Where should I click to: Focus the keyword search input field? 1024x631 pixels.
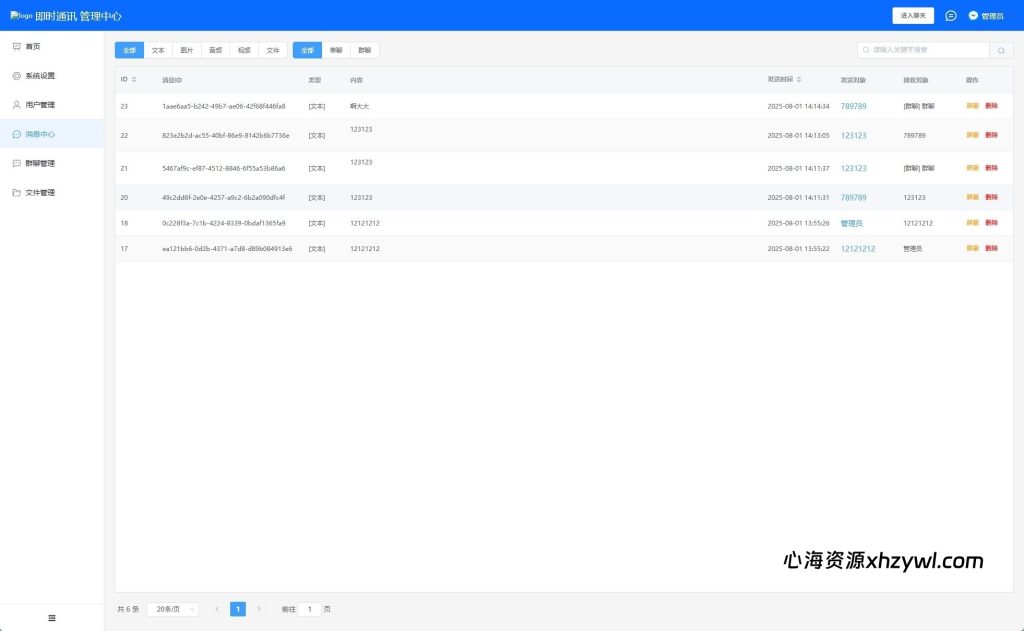point(925,50)
